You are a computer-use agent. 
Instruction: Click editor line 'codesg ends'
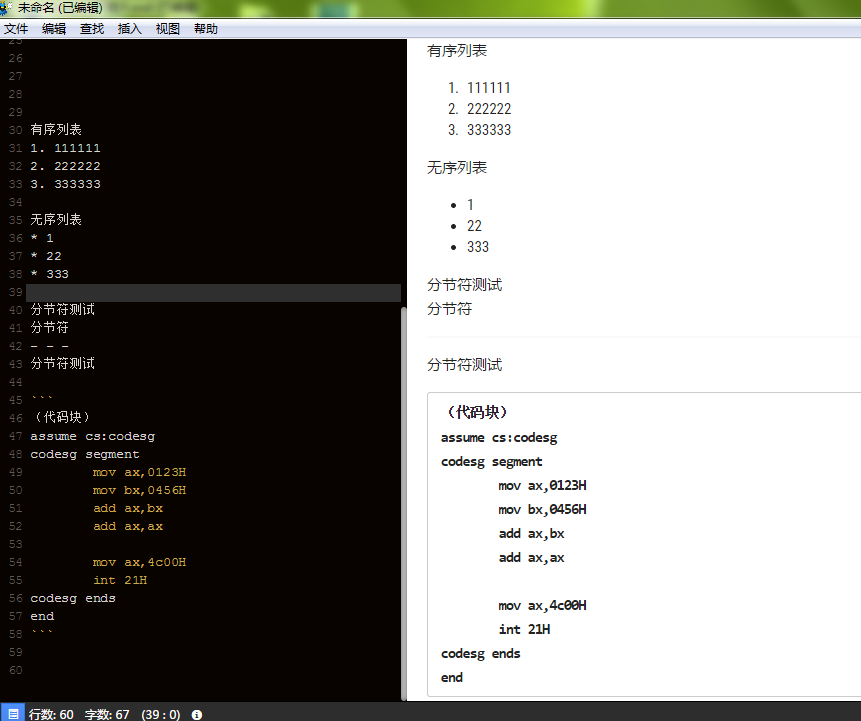point(73,599)
